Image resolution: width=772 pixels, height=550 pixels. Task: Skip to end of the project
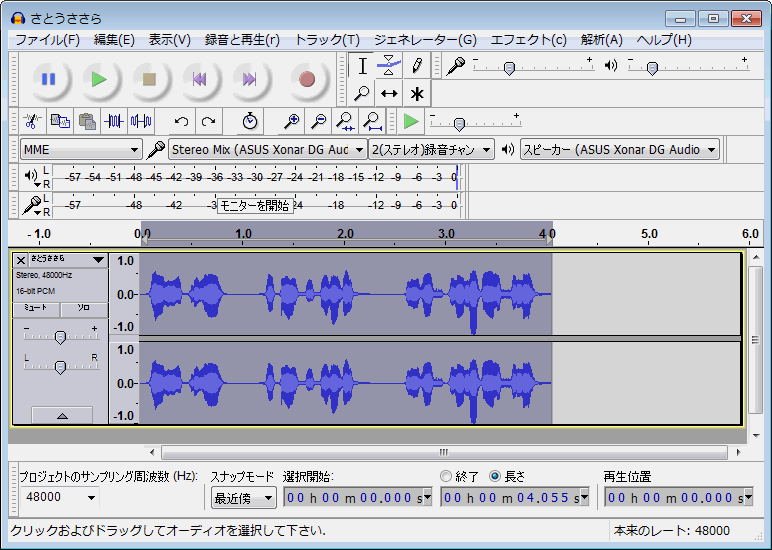coord(249,79)
